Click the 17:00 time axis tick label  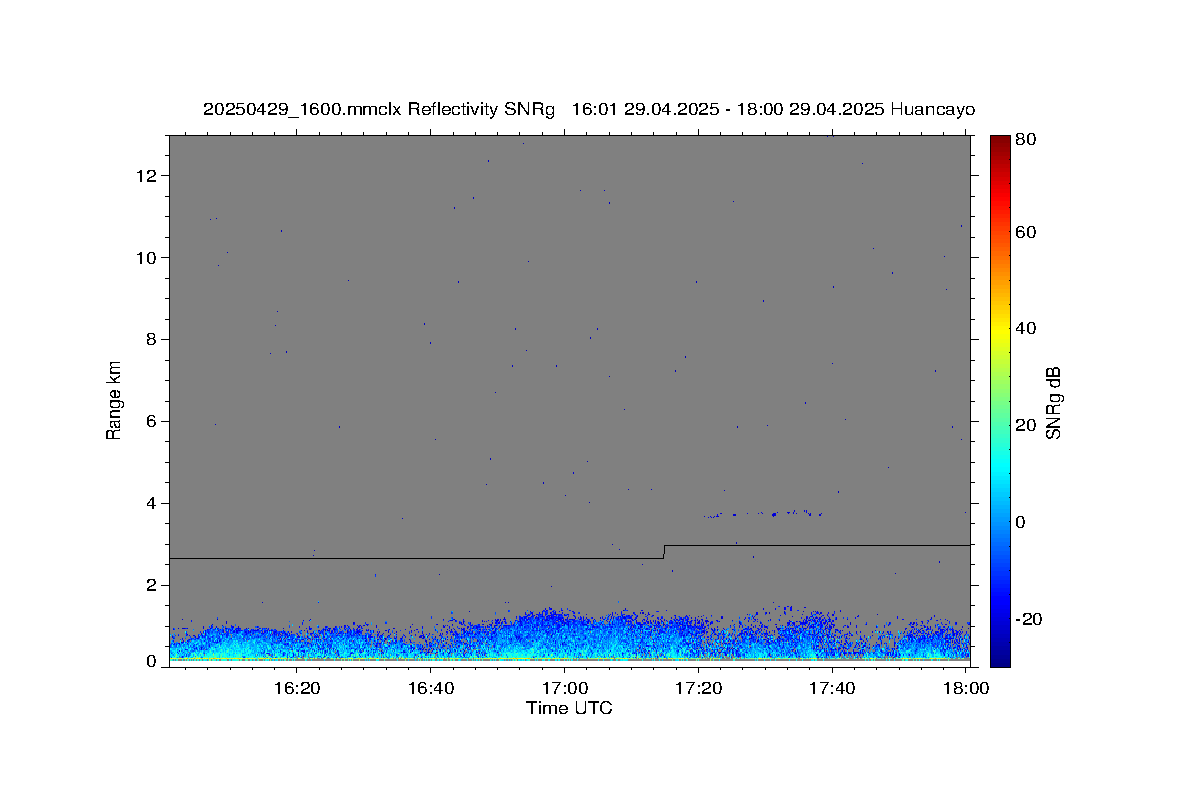point(565,688)
